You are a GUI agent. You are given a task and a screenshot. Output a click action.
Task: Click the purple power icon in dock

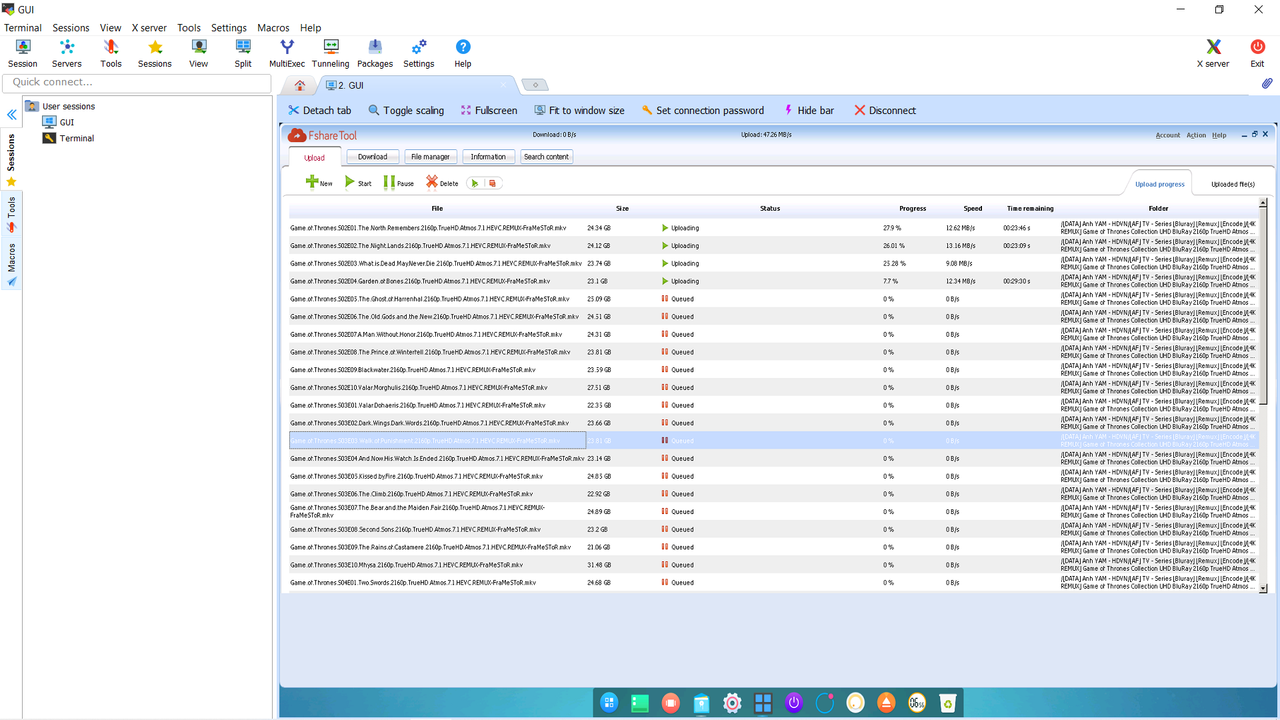pyautogui.click(x=794, y=703)
